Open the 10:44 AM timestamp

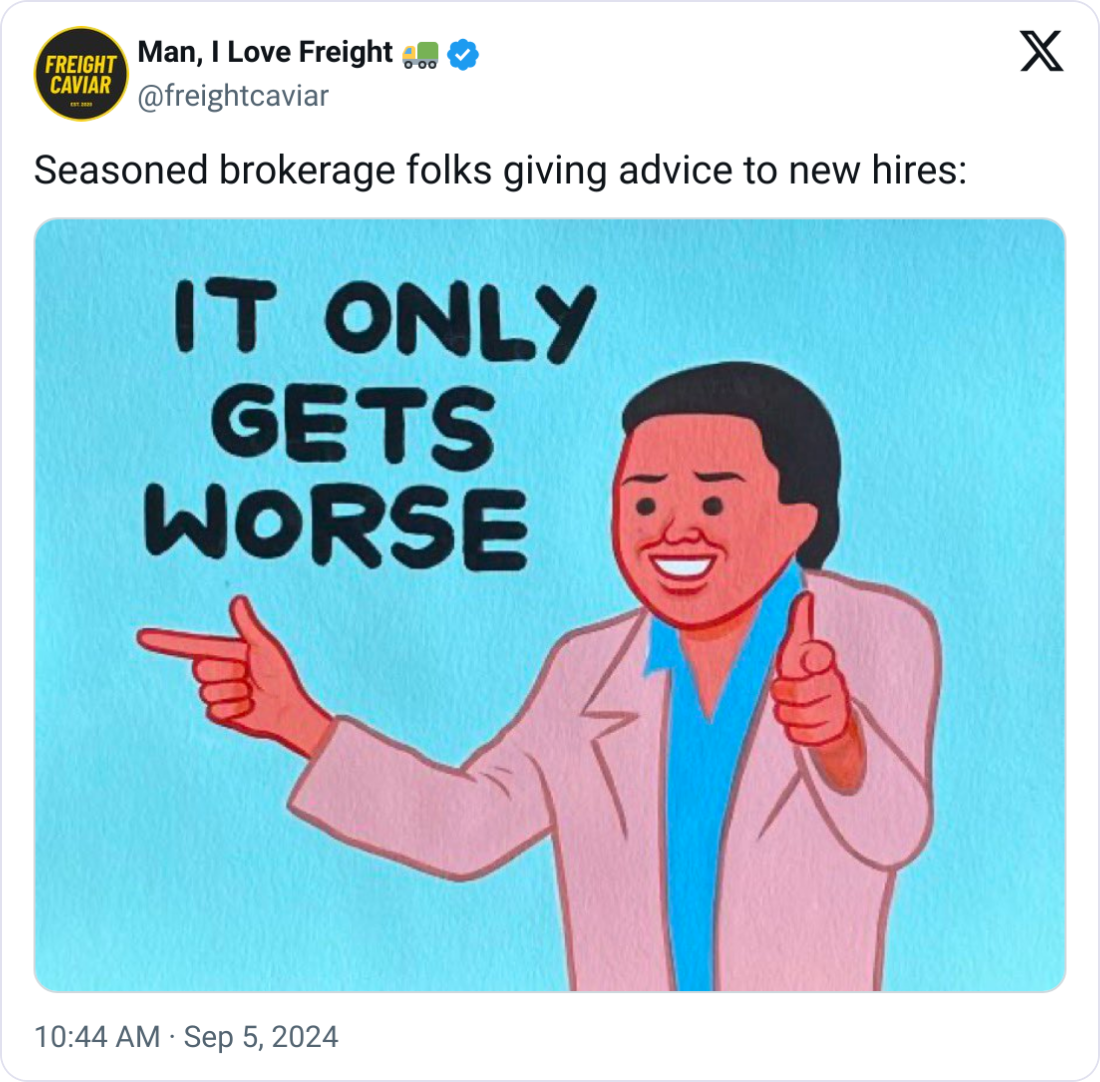coord(98,1036)
